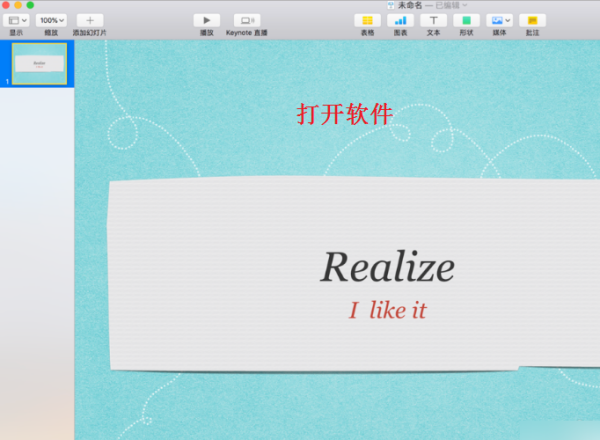Click the green full-screen window button

30,5
